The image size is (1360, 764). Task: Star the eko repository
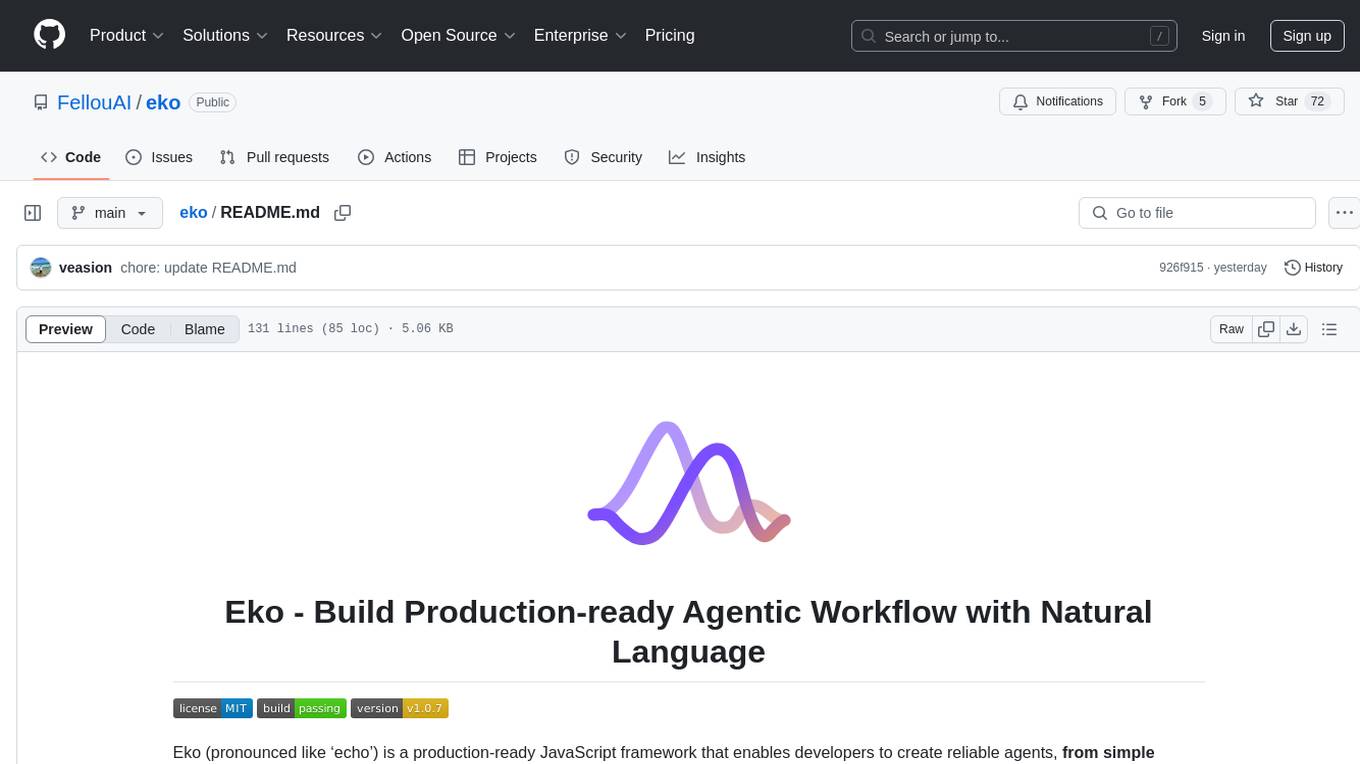click(x=1290, y=101)
